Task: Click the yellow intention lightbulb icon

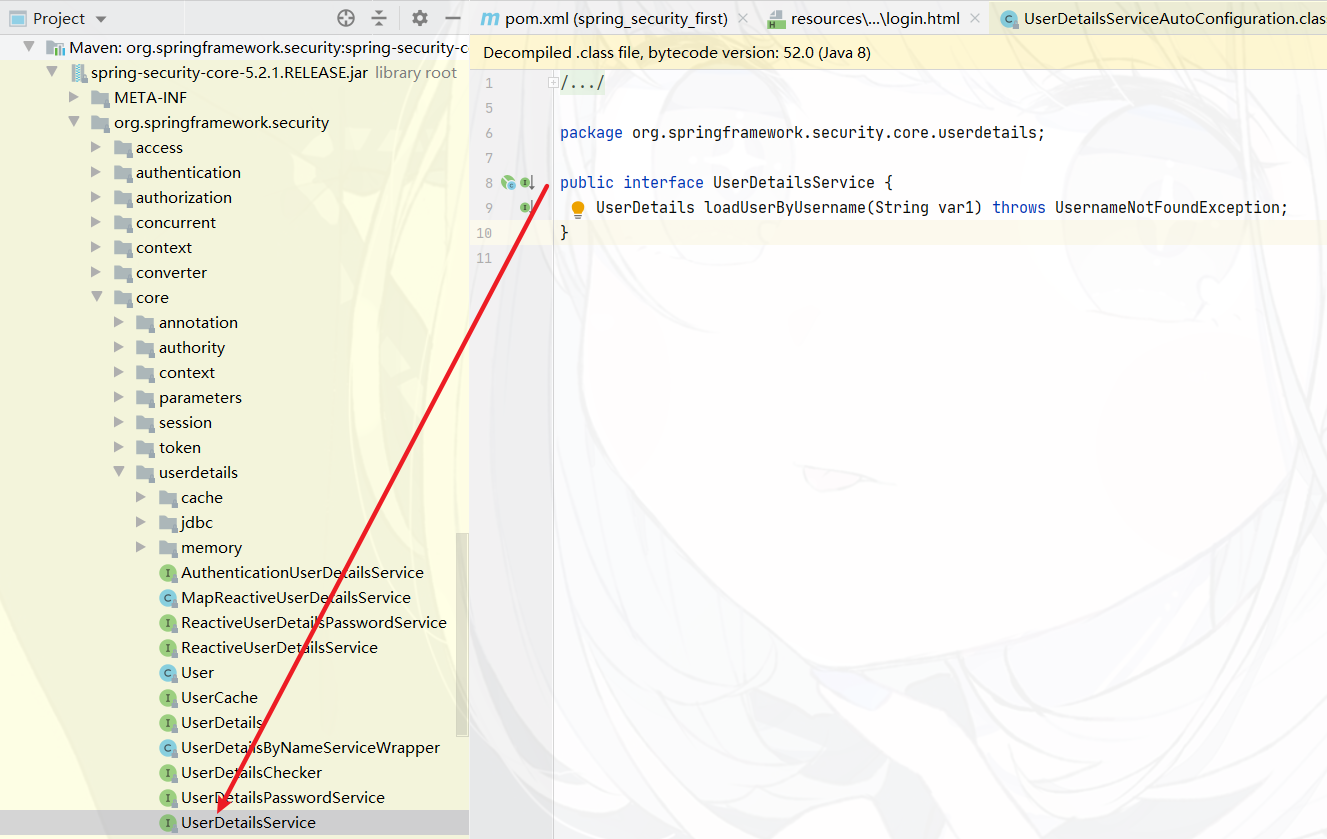Action: [578, 209]
